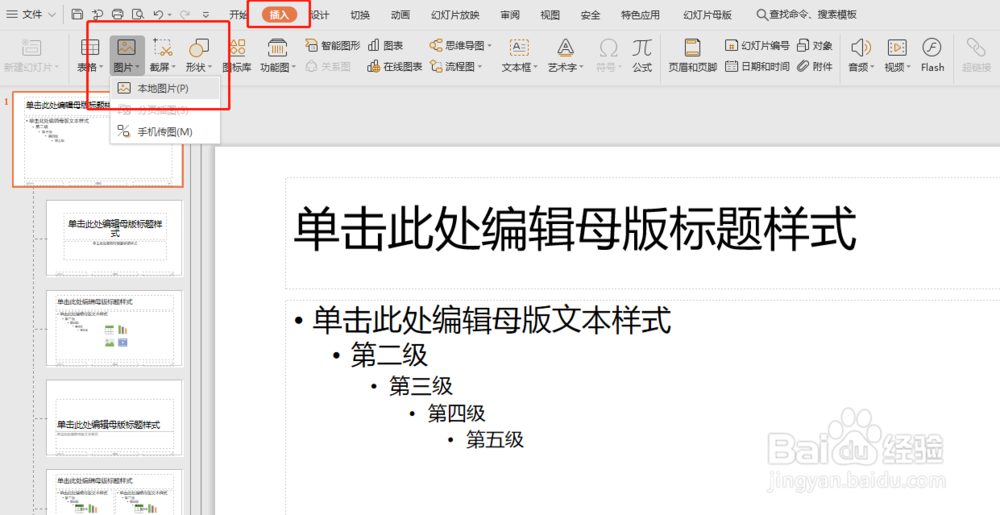
Task: Insert 幻灯片编号 slide number
Action: 757,45
